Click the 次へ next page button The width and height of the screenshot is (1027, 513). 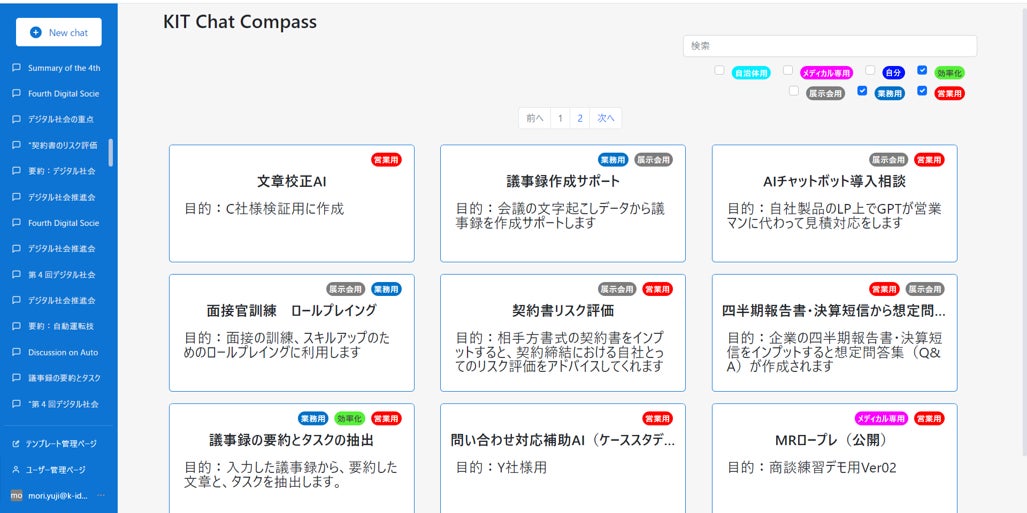[605, 118]
